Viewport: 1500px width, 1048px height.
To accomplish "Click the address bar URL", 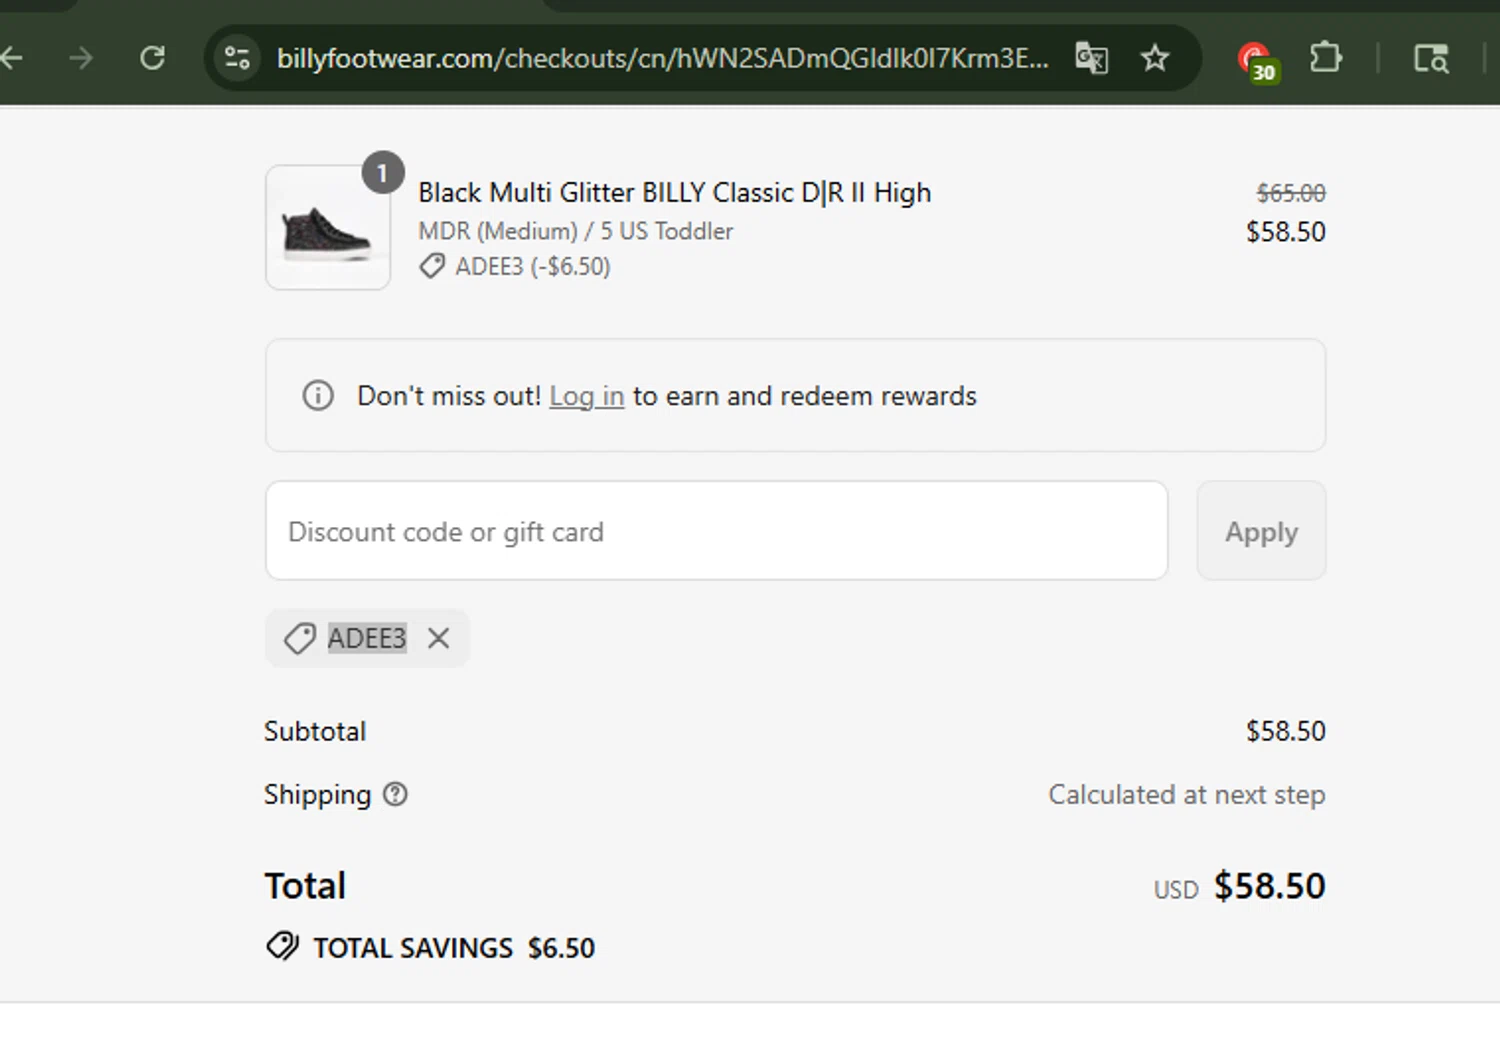I will 663,58.
